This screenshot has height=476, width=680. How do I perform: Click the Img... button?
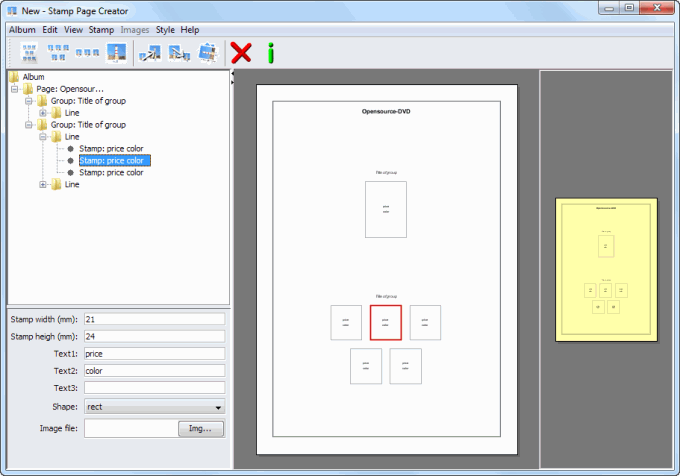coord(201,429)
